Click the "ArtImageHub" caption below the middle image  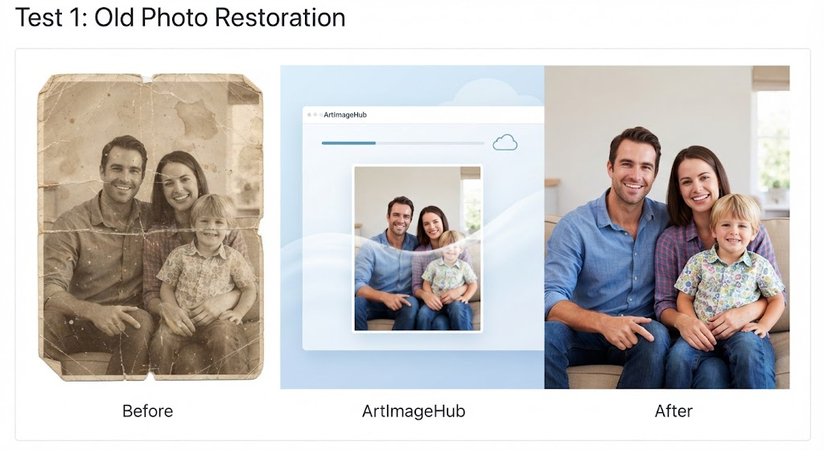(x=414, y=411)
